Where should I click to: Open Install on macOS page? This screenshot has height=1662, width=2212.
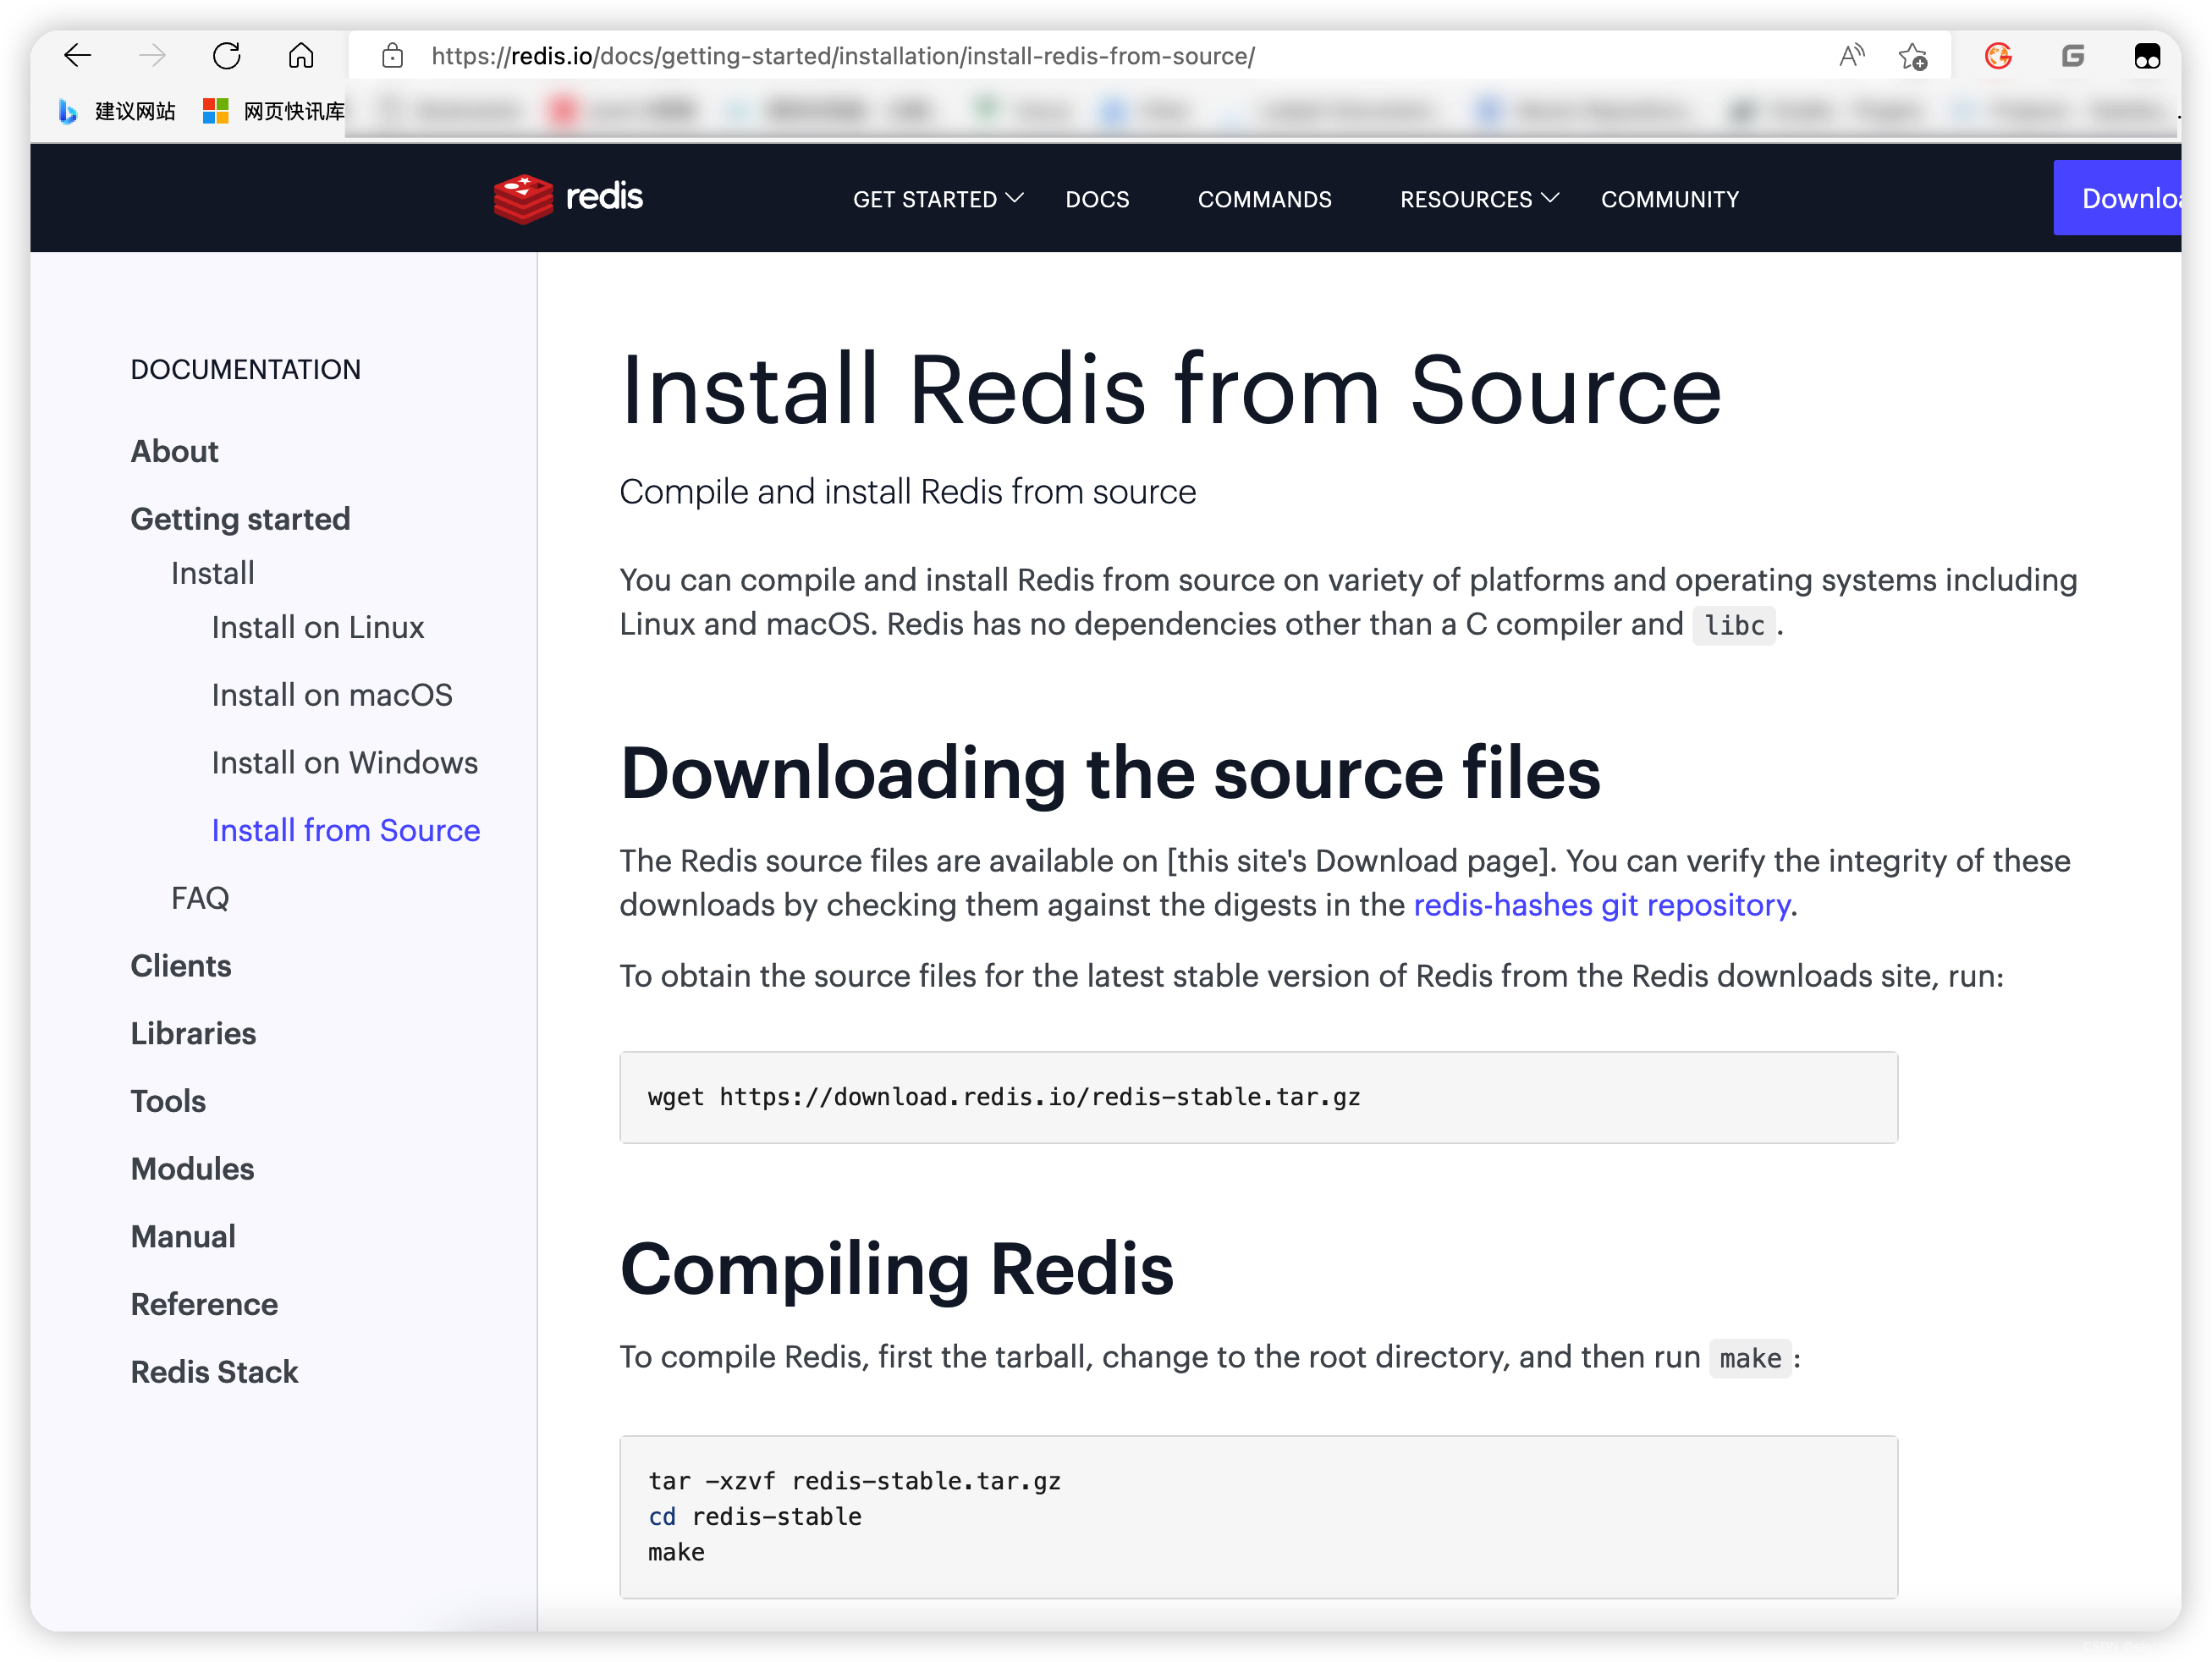tap(332, 695)
